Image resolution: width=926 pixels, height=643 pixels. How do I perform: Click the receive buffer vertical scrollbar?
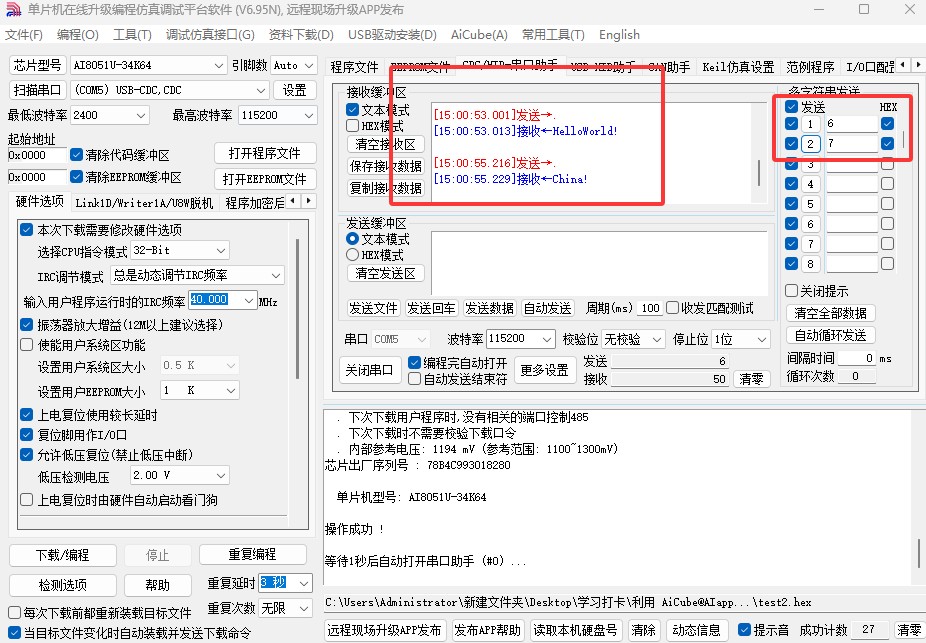(759, 172)
